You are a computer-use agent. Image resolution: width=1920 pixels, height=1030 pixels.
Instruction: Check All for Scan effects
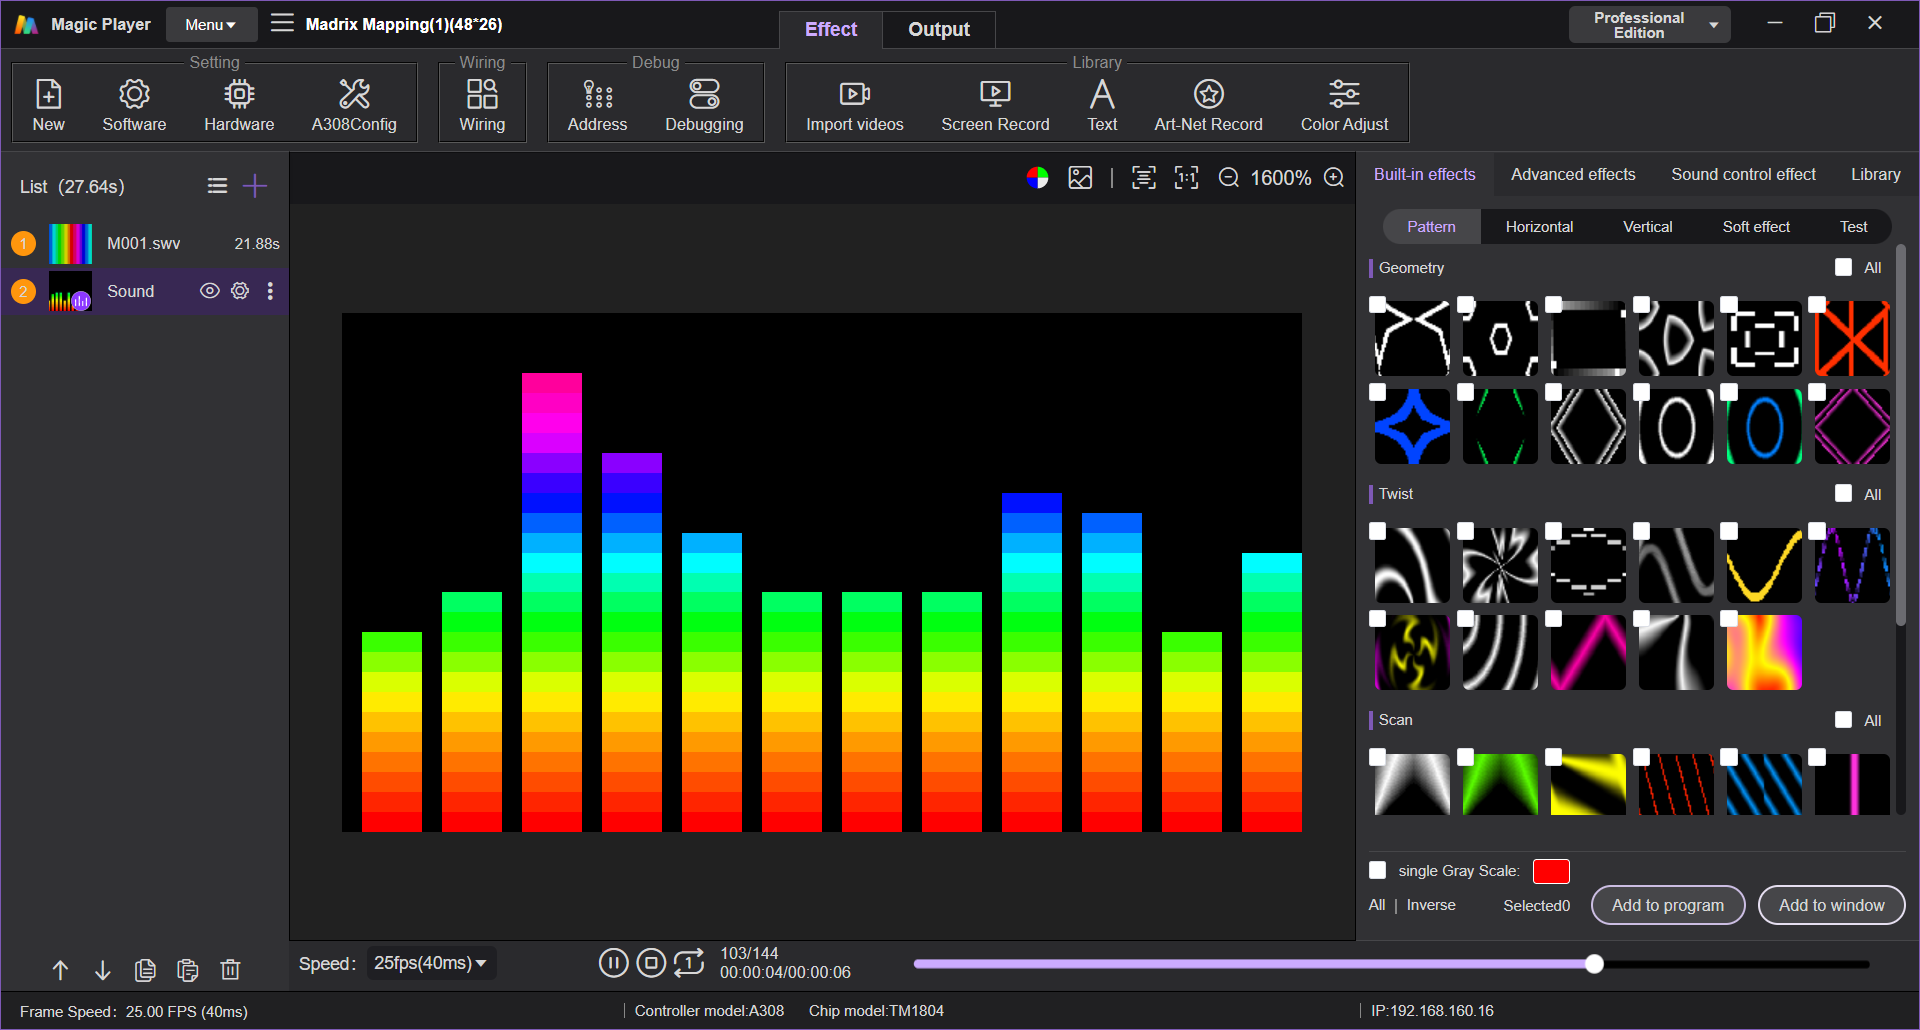[x=1843, y=719]
